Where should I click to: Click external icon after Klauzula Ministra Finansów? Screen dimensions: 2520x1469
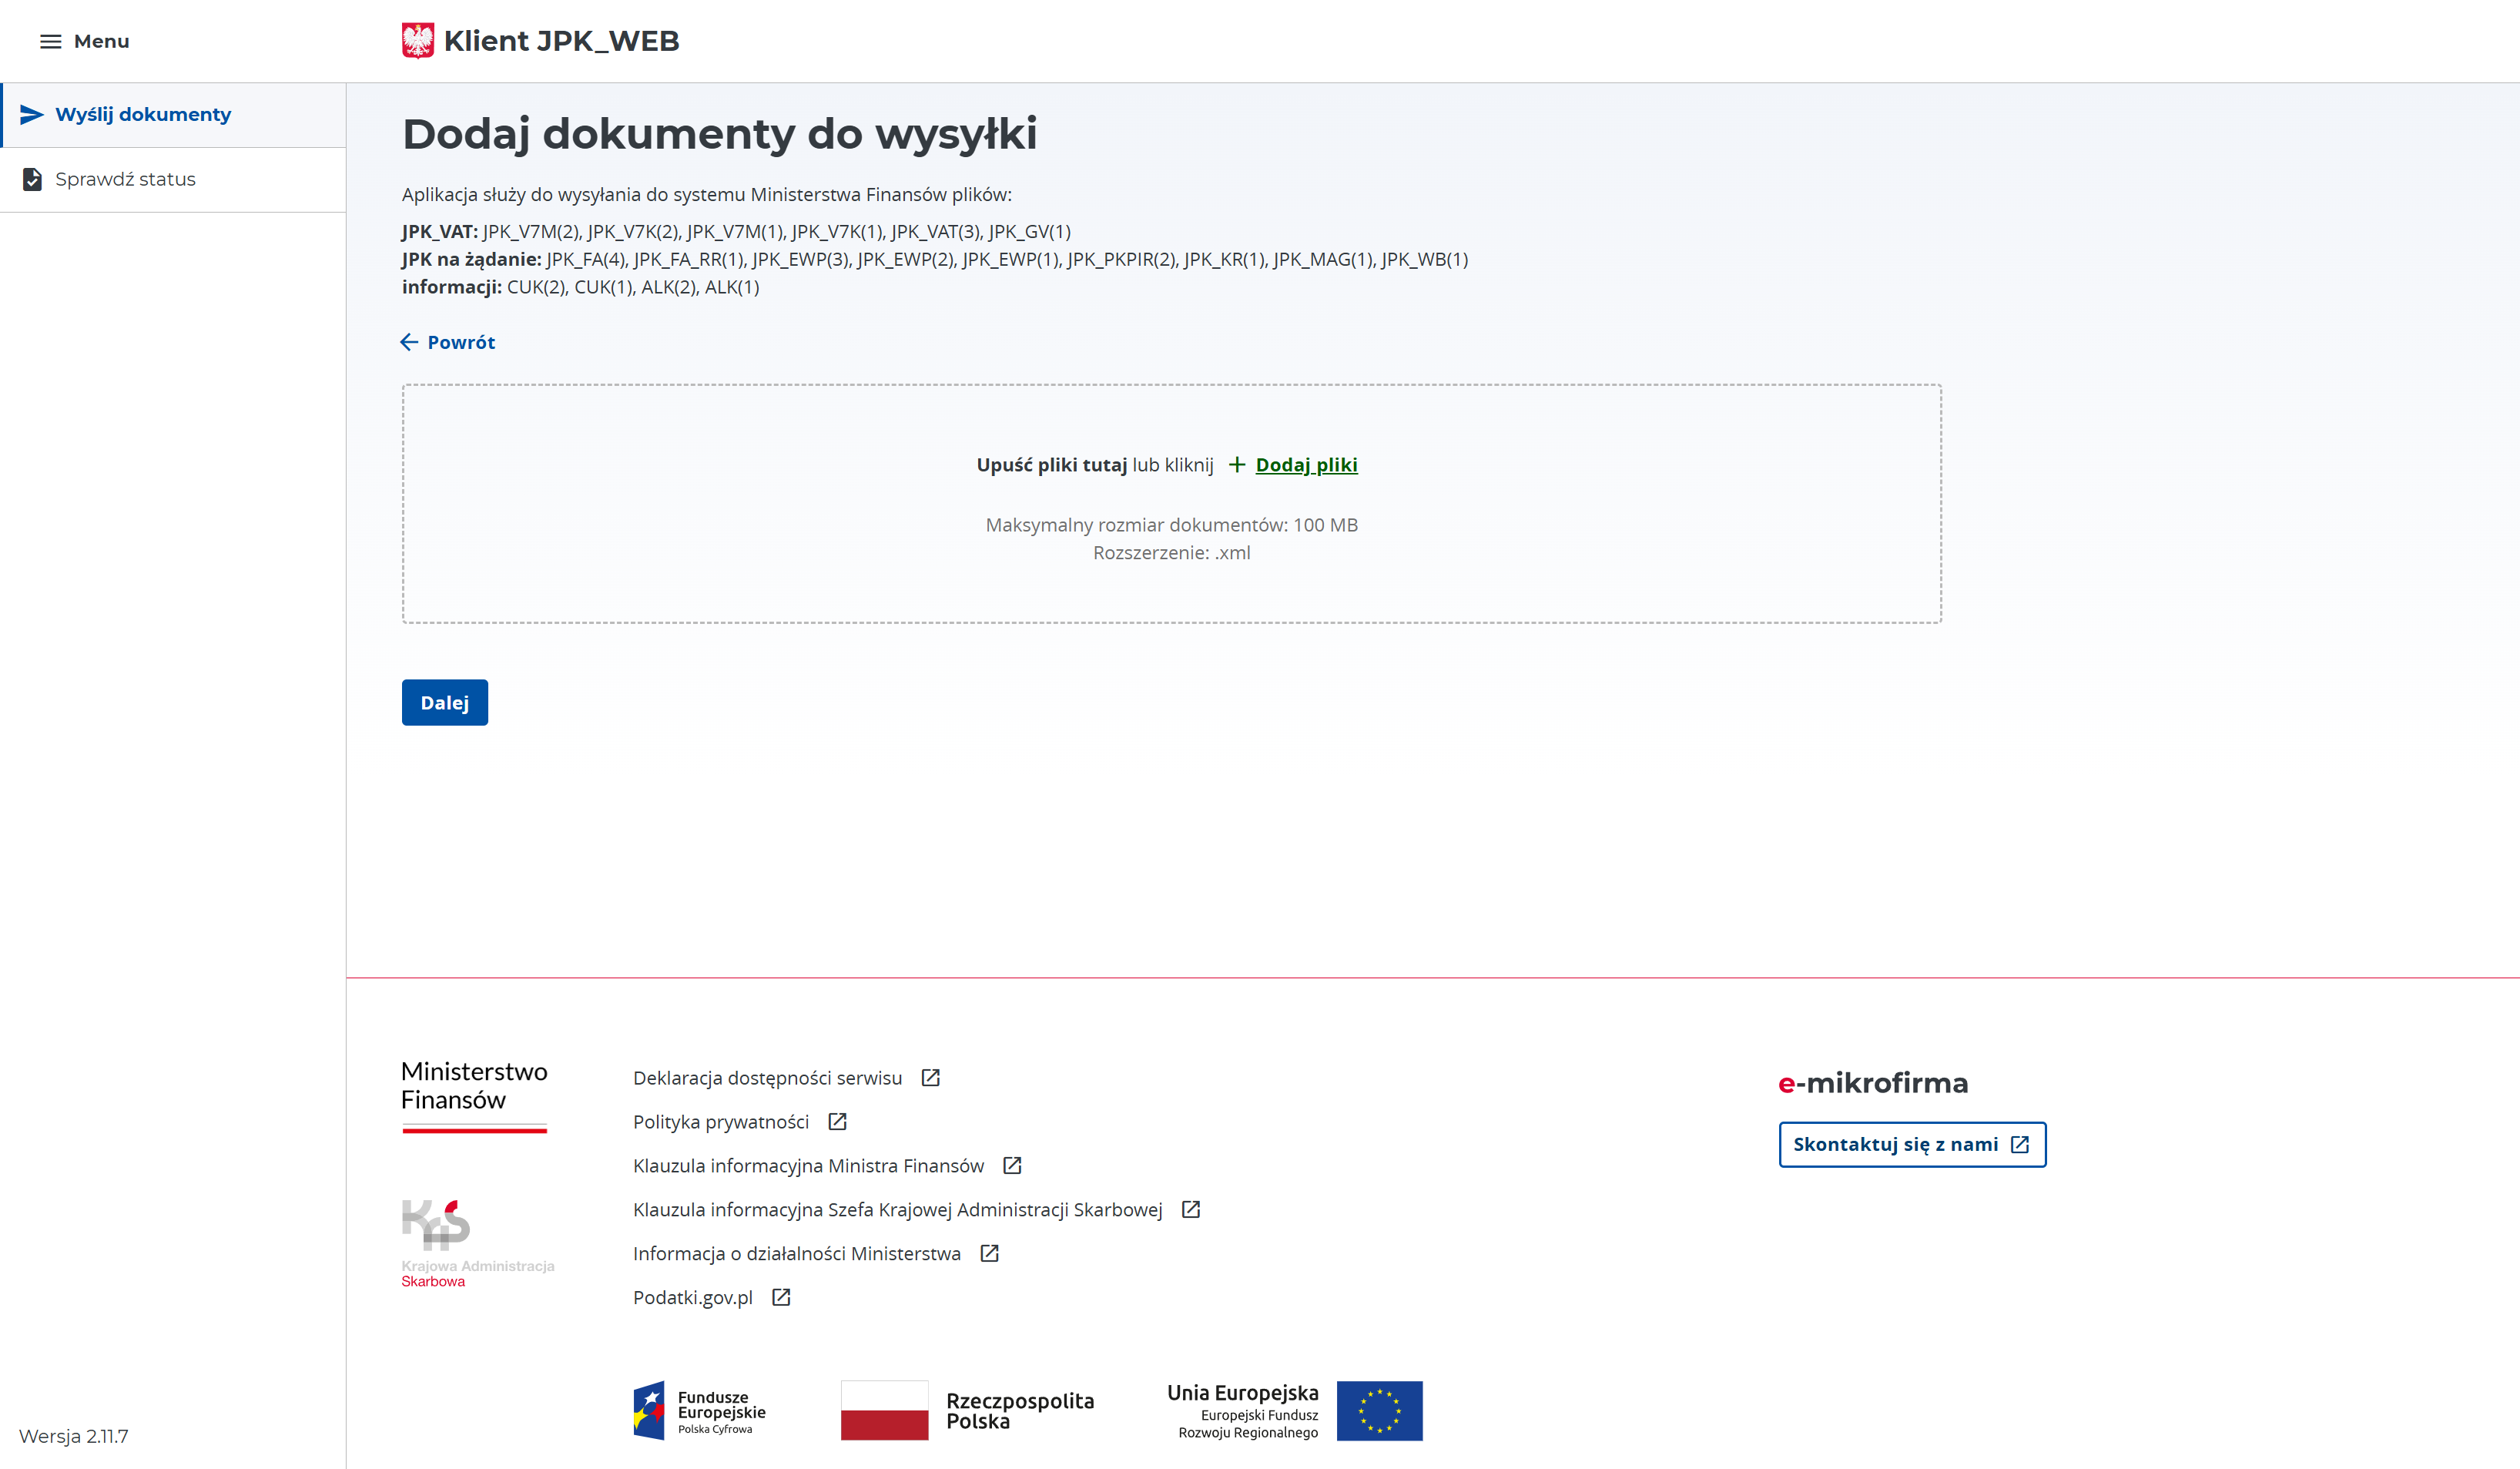pyautogui.click(x=1012, y=1166)
